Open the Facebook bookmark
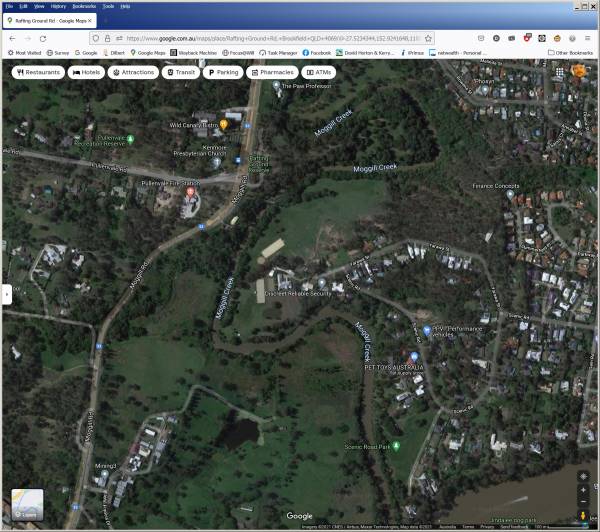Viewport: 600px width, 532px height. point(317,53)
